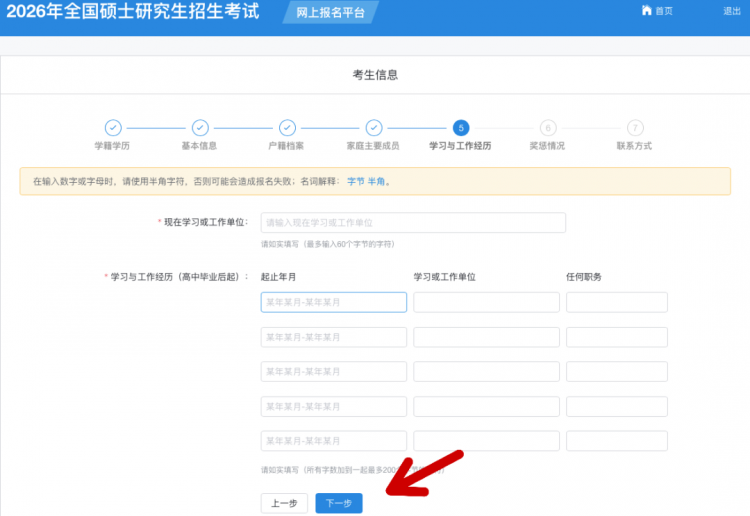This screenshot has height=516, width=750.
Task: Click the home icon labeled 首页
Action: (x=646, y=11)
